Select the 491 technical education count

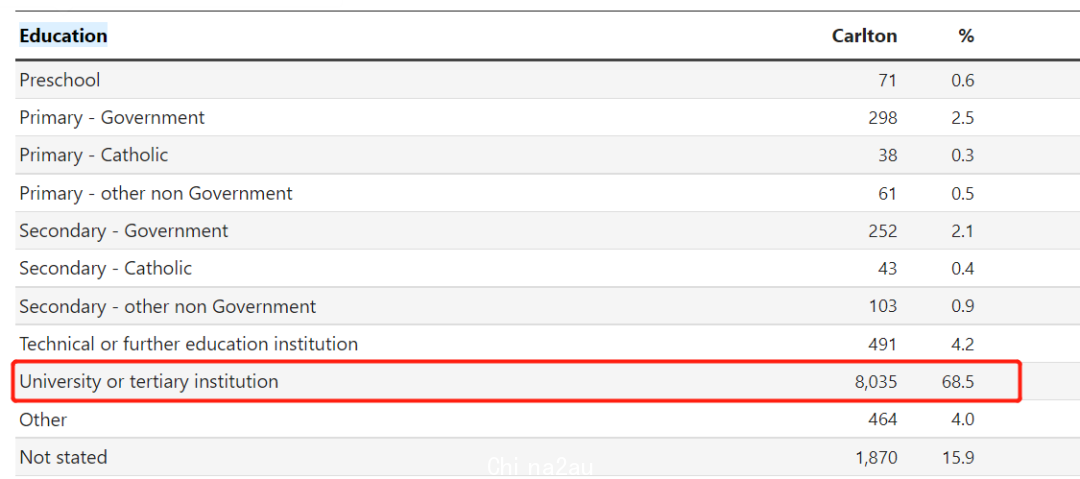tap(883, 343)
